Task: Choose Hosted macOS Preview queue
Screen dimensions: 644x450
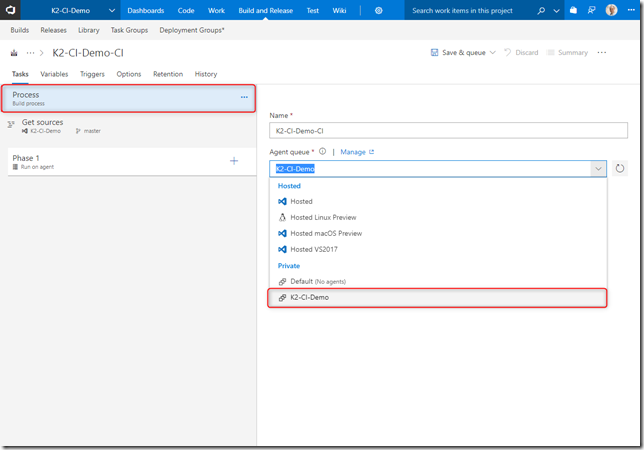Action: (438, 233)
